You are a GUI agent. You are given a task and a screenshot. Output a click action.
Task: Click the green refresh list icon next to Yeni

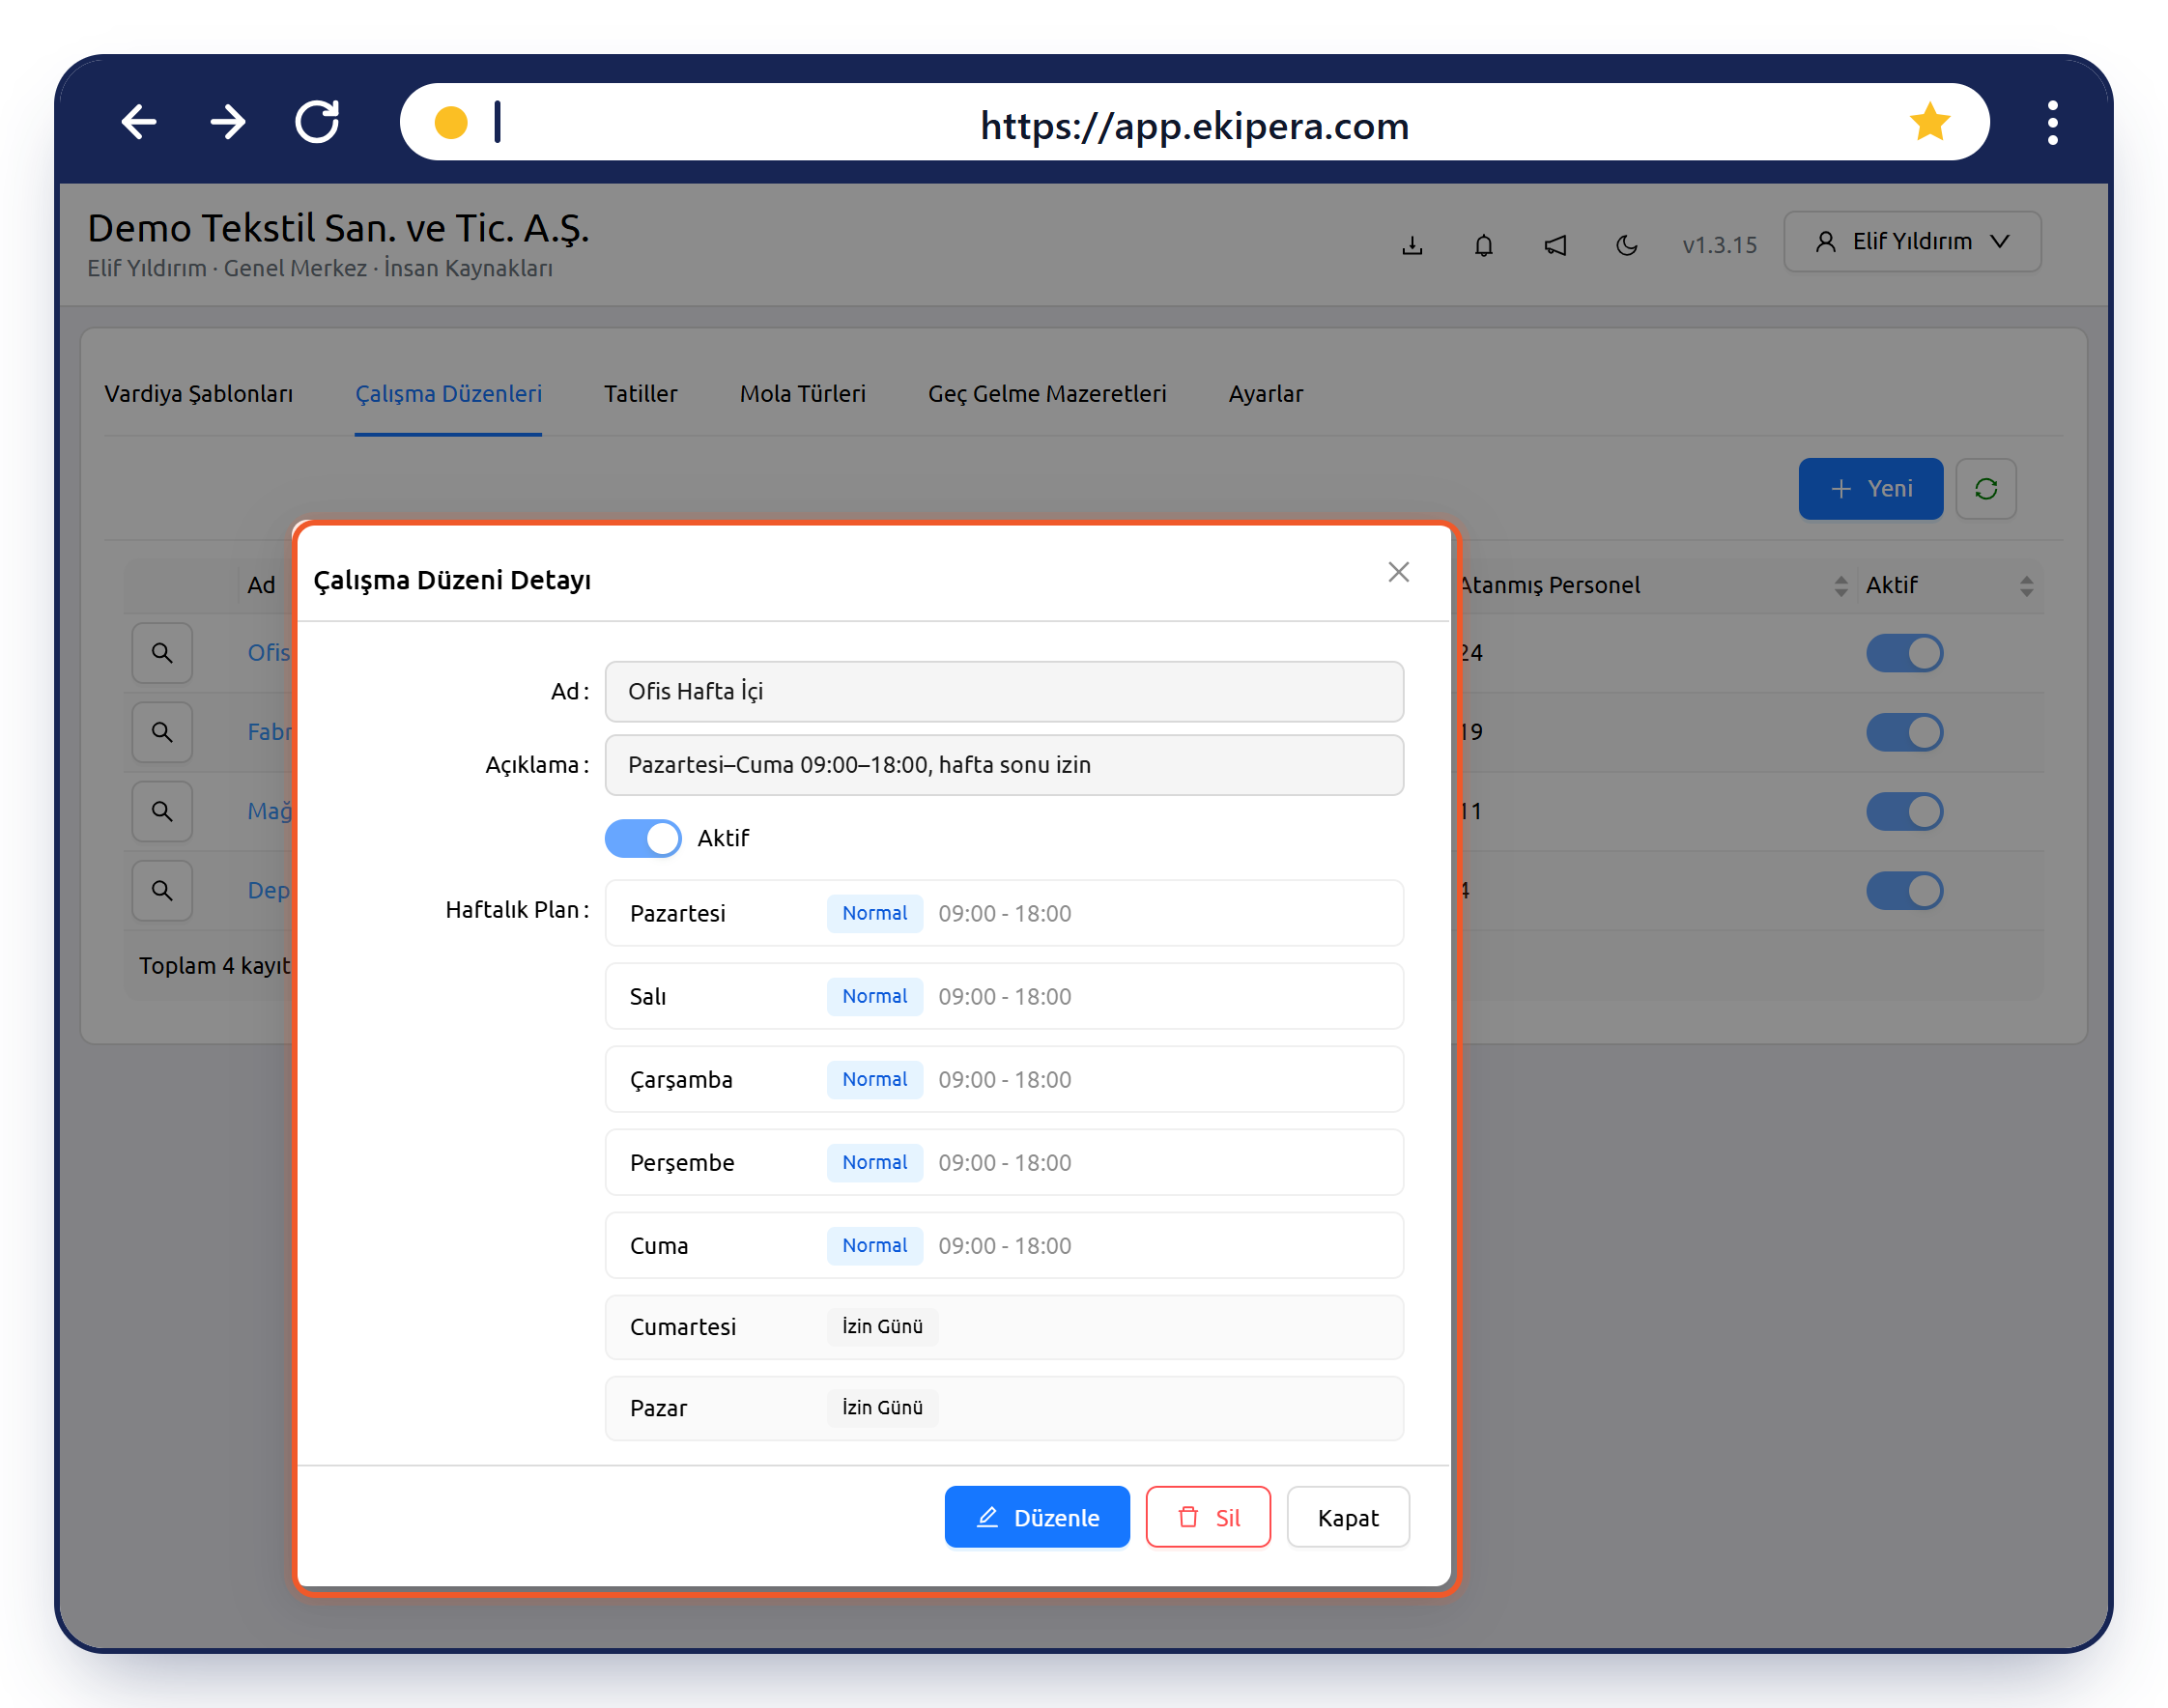[1985, 488]
